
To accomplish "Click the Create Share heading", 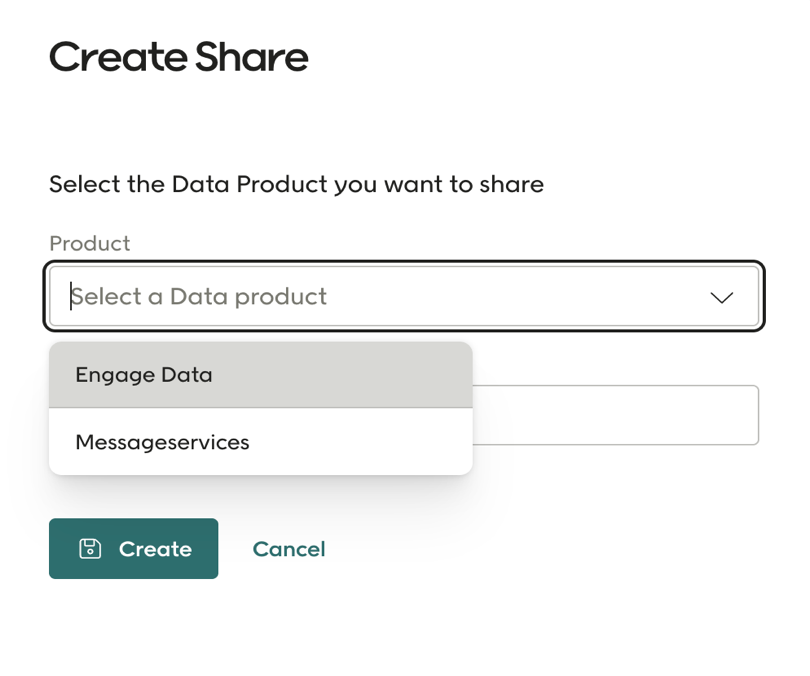I will tap(179, 57).
